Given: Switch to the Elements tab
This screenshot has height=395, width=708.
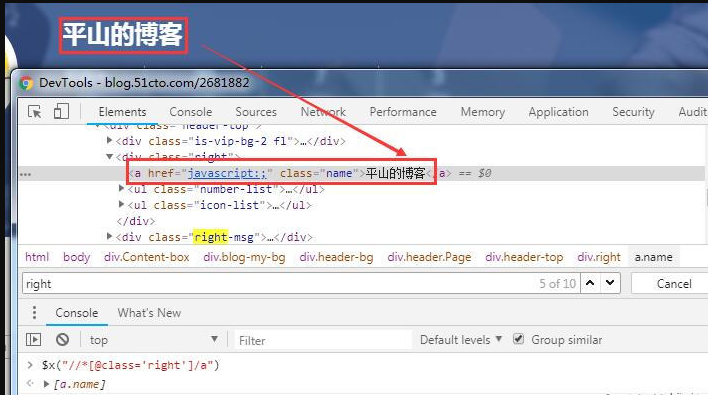Looking at the screenshot, I should [122, 112].
